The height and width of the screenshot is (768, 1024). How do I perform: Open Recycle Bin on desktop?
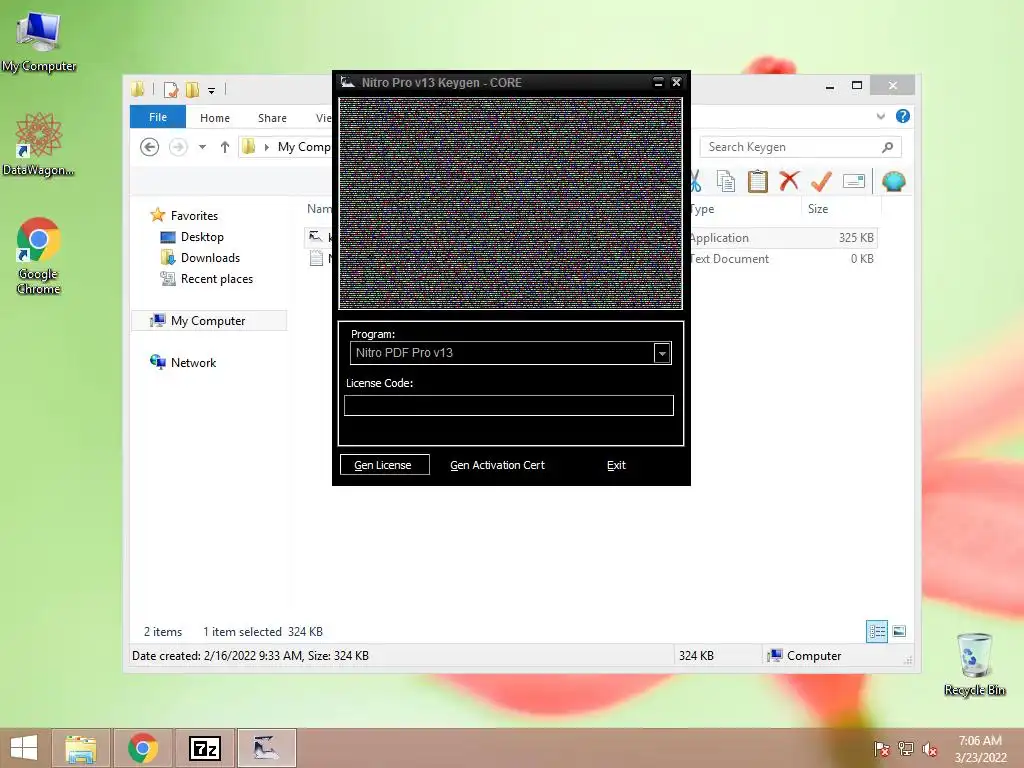974,664
